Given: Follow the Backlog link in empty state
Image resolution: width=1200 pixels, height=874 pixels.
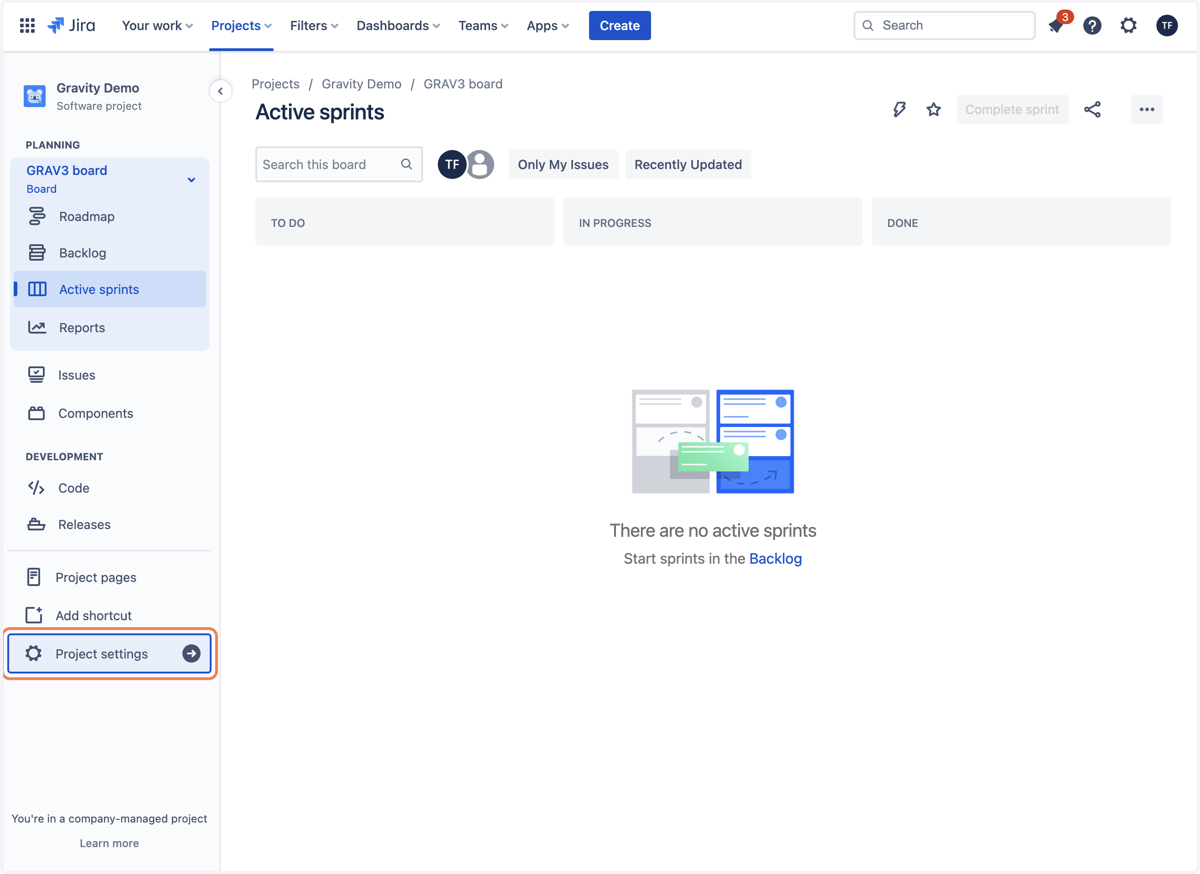Looking at the screenshot, I should click(775, 558).
